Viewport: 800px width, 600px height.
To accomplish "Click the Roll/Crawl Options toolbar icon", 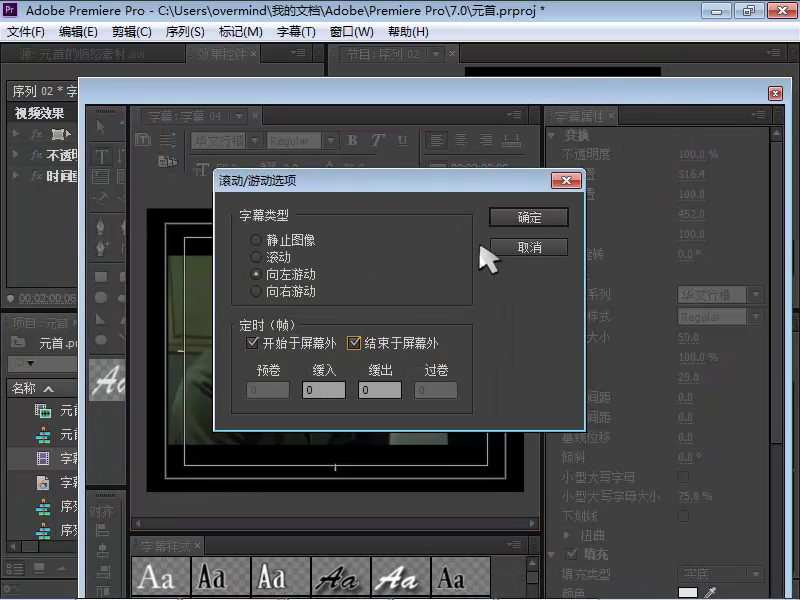I will pyautogui.click(x=168, y=139).
